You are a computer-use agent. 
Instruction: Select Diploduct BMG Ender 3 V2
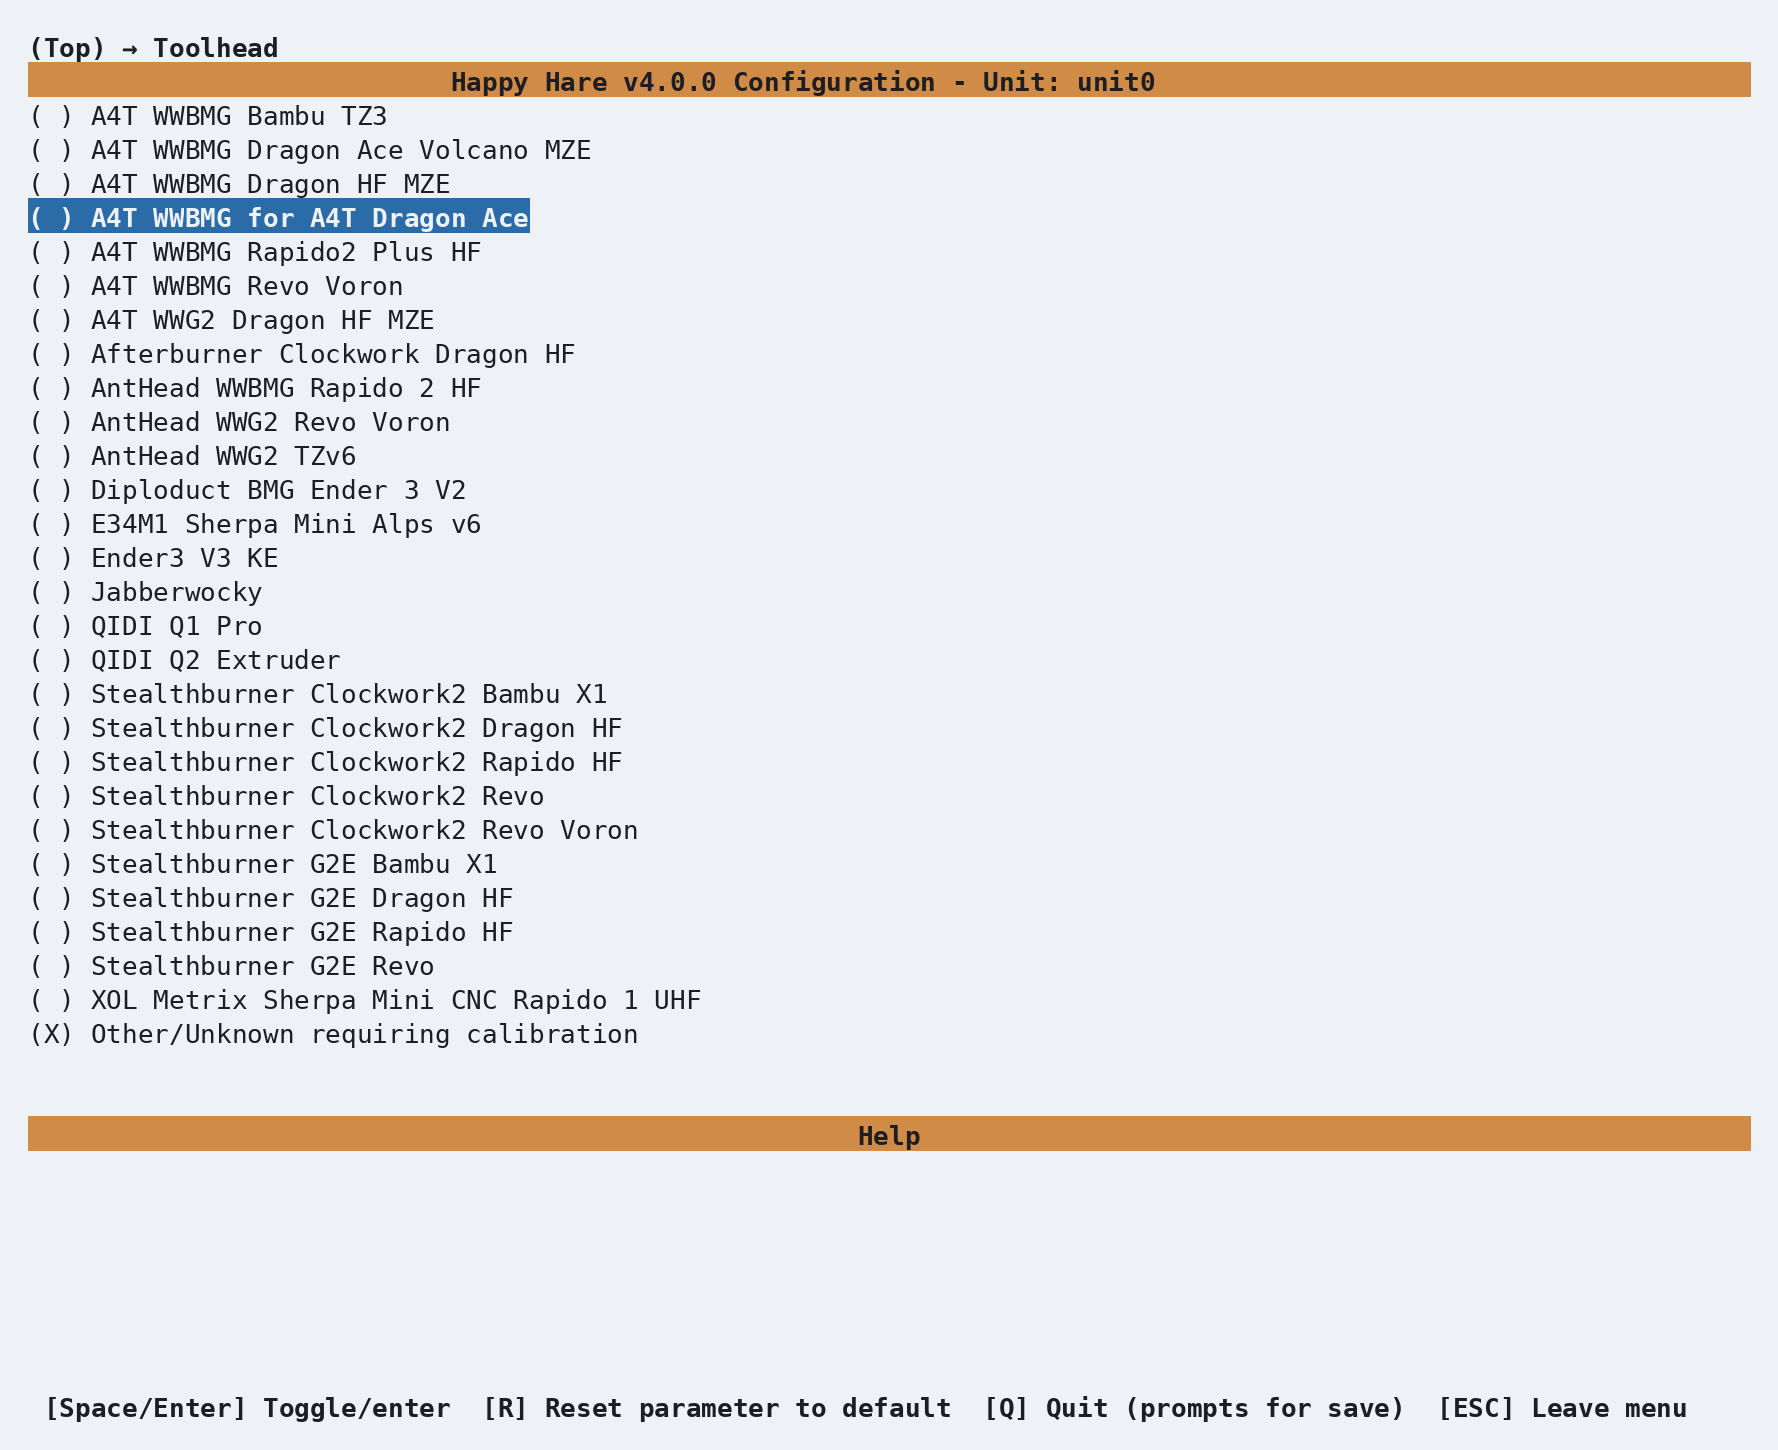(247, 490)
